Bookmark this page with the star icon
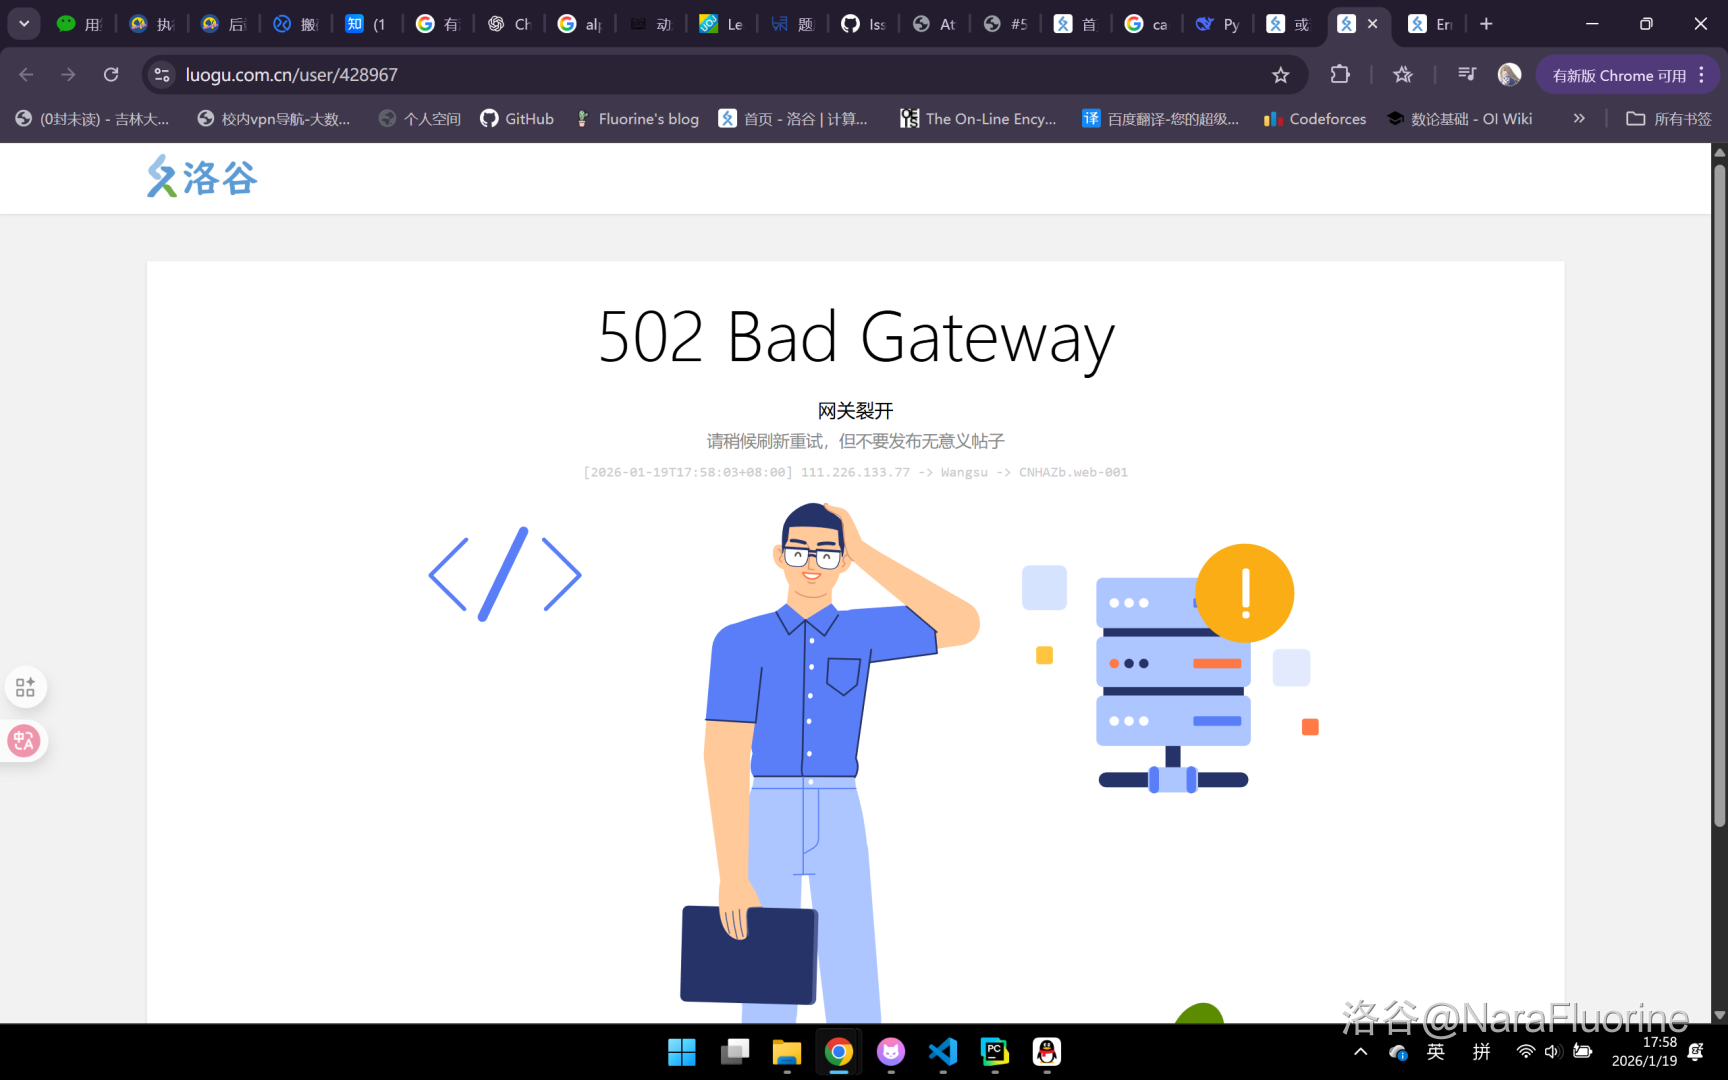The image size is (1728, 1080). [1280, 75]
